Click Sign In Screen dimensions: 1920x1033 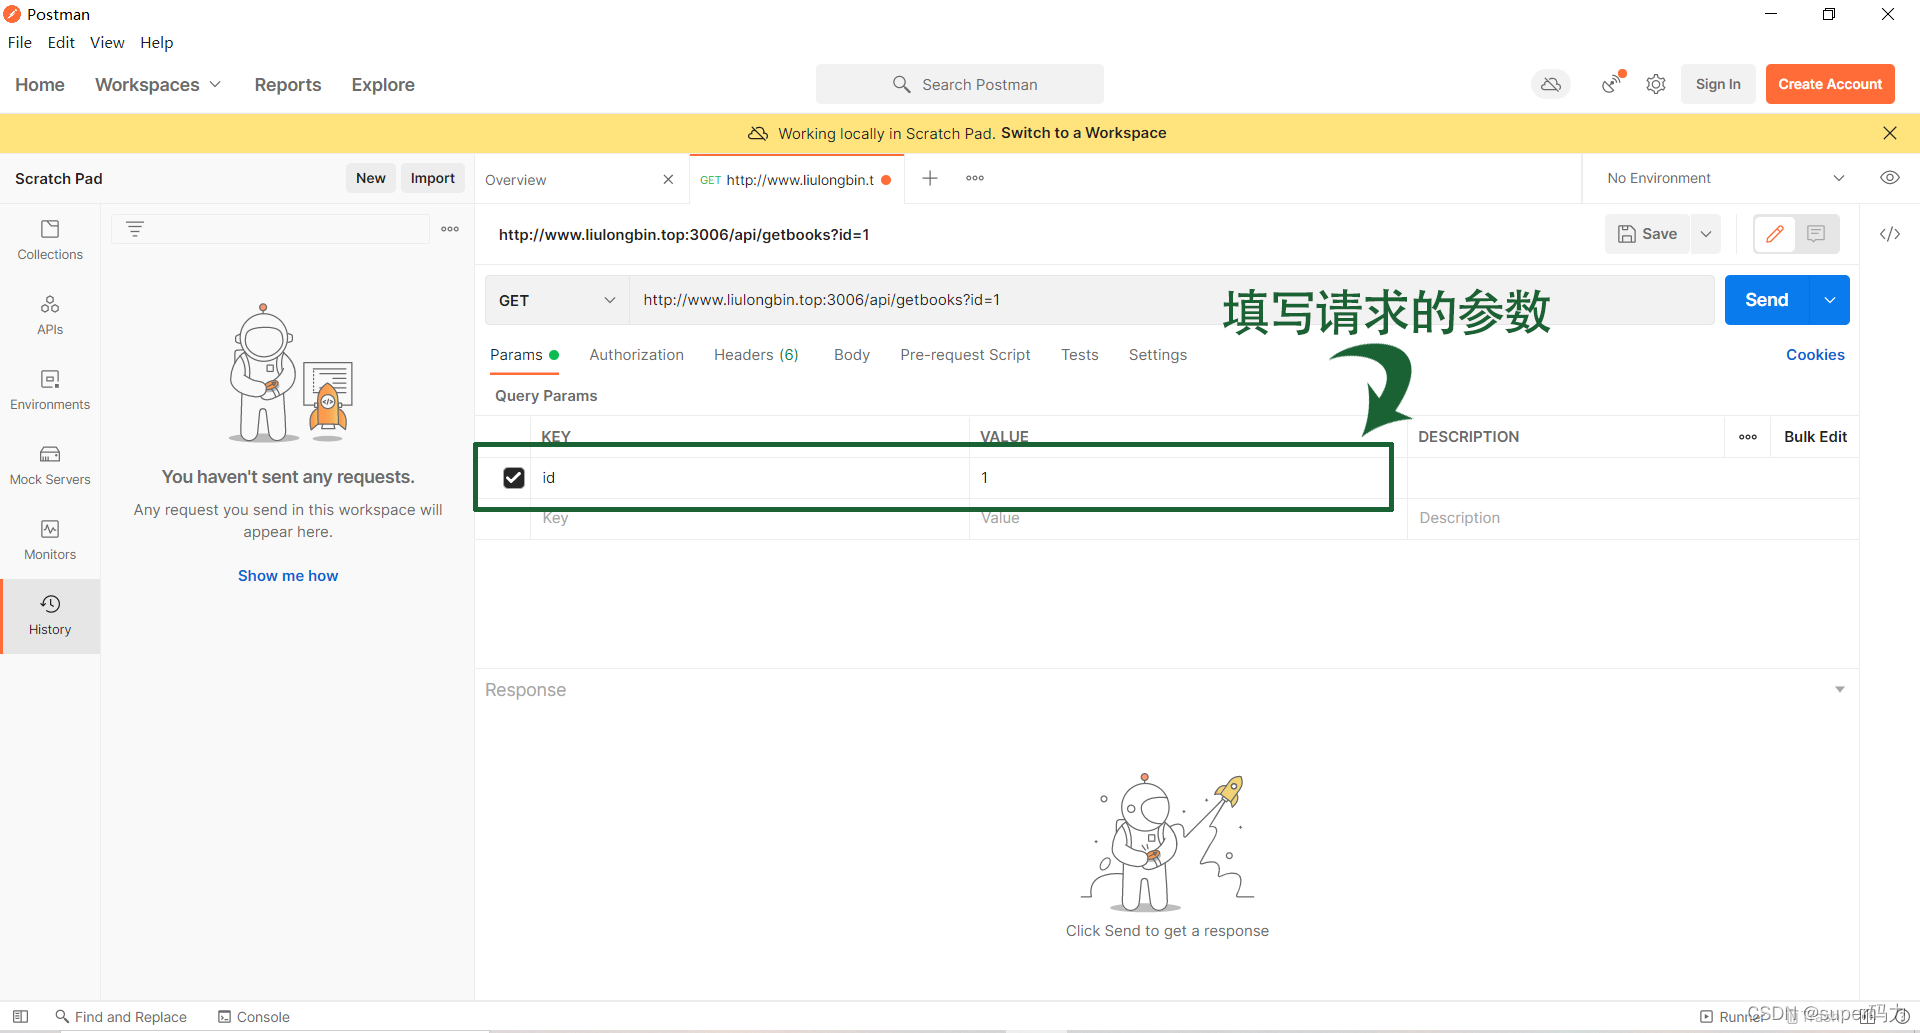(1718, 84)
